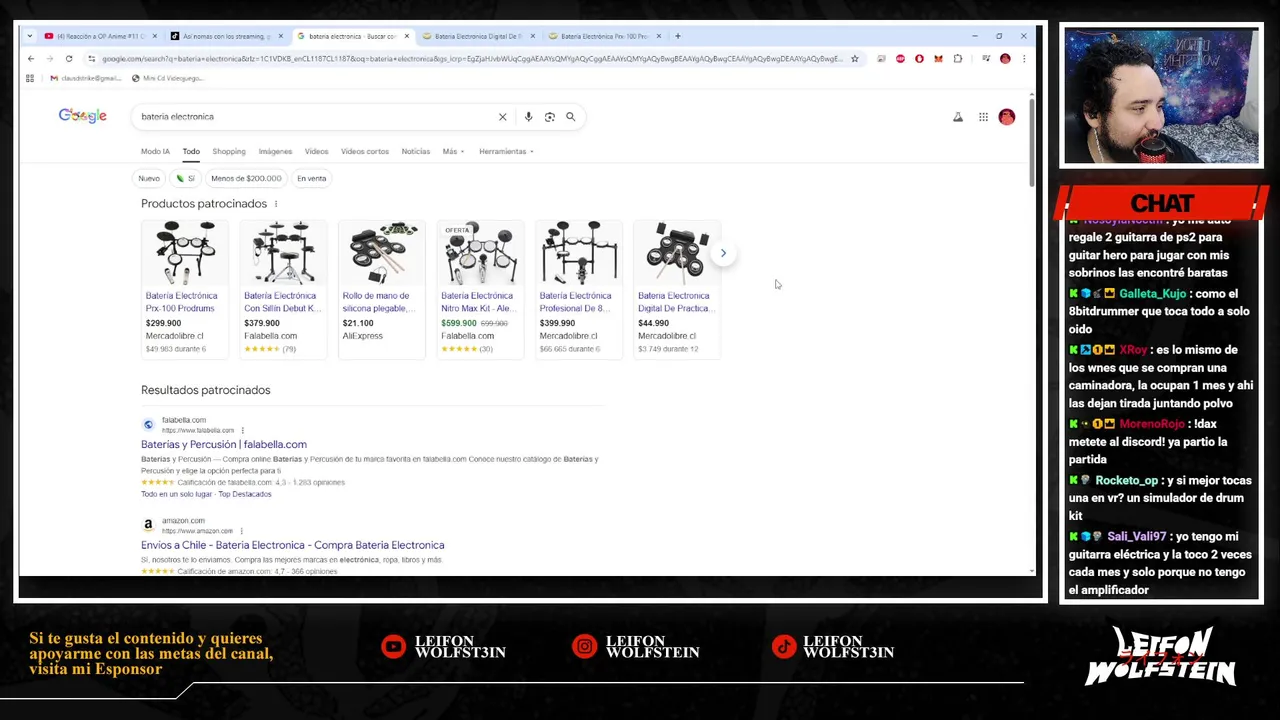
Task: Open search by image lens icon
Action: coord(549,117)
